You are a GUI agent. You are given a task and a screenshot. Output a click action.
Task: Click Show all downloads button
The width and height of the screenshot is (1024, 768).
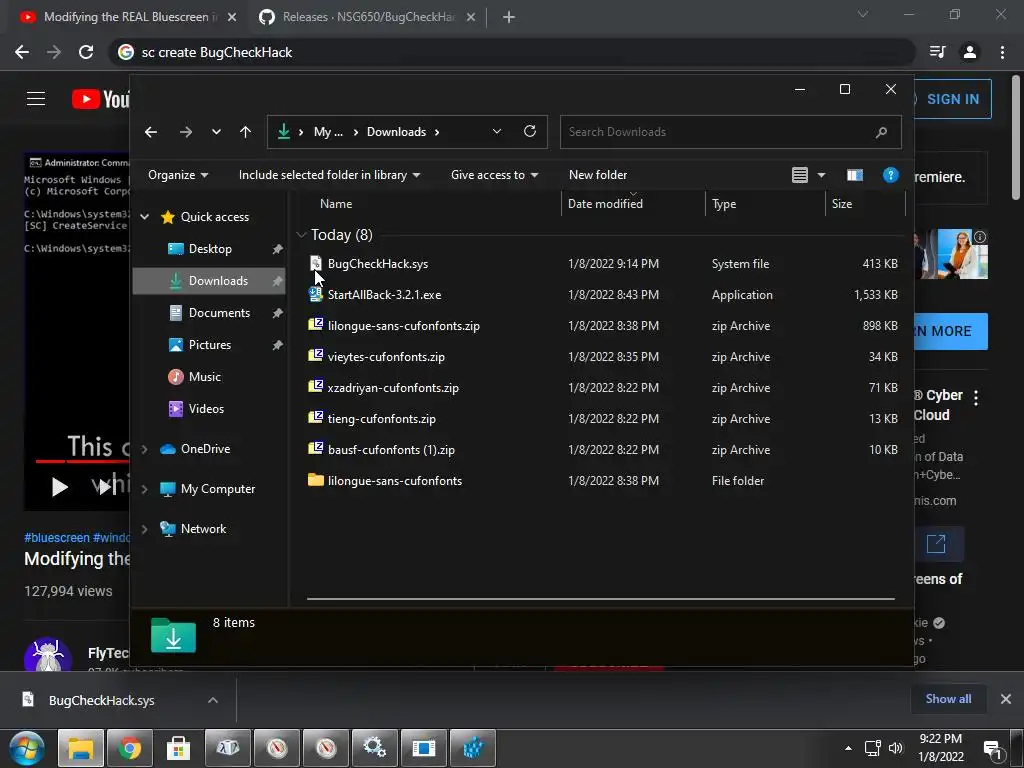(x=948, y=699)
